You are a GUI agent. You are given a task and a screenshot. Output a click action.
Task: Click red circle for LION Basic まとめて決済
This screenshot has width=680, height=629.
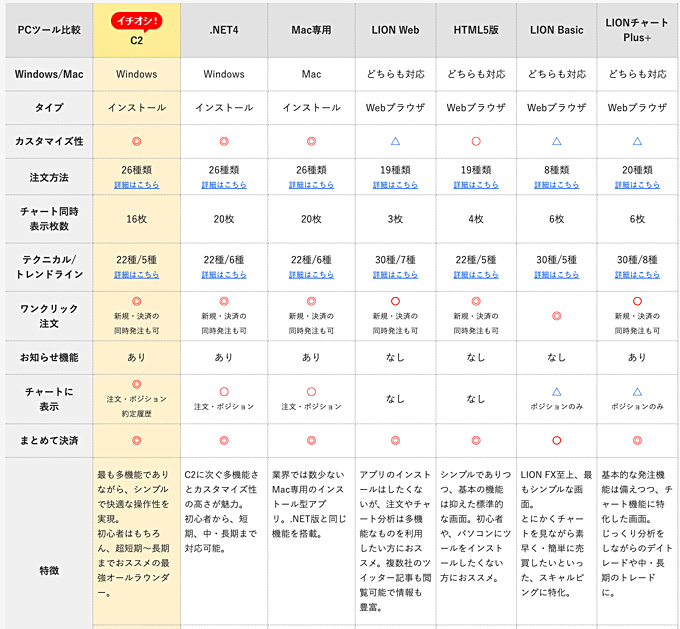(x=556, y=441)
